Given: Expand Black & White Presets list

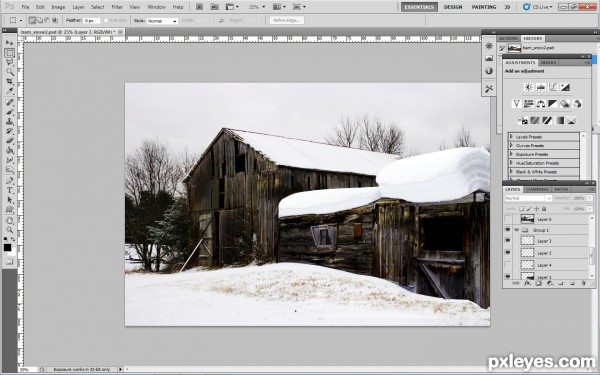Looking at the screenshot, I should pos(511,172).
